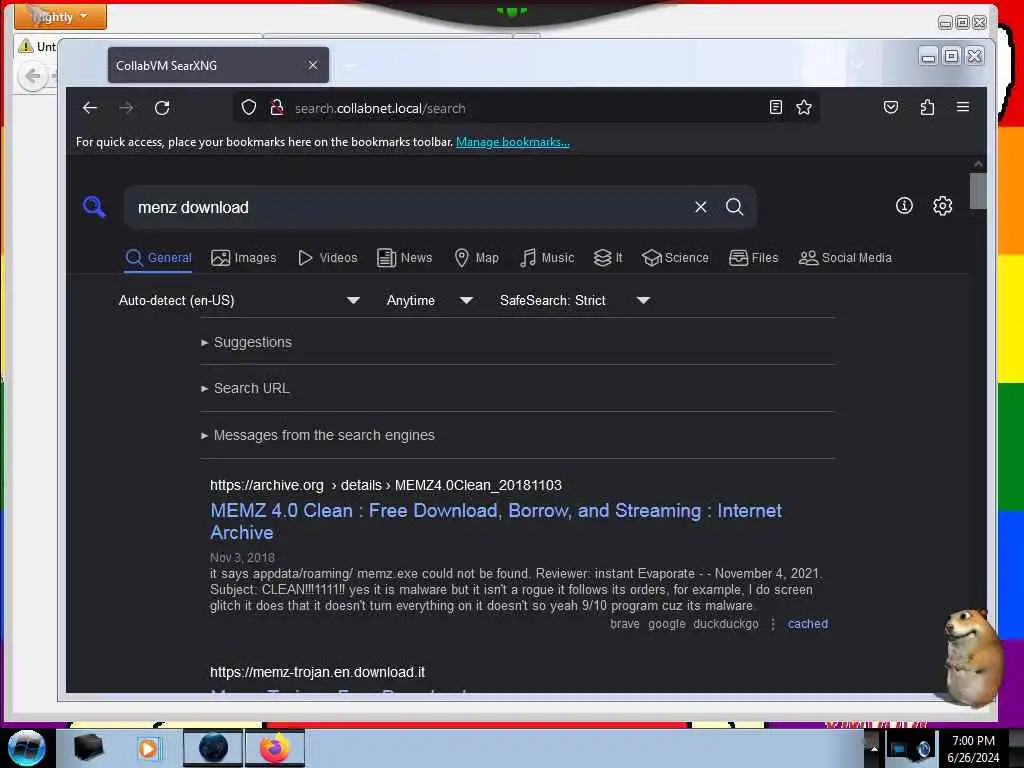Open the extensions puzzle icon
Image resolution: width=1024 pixels, height=768 pixels.
tap(927, 108)
